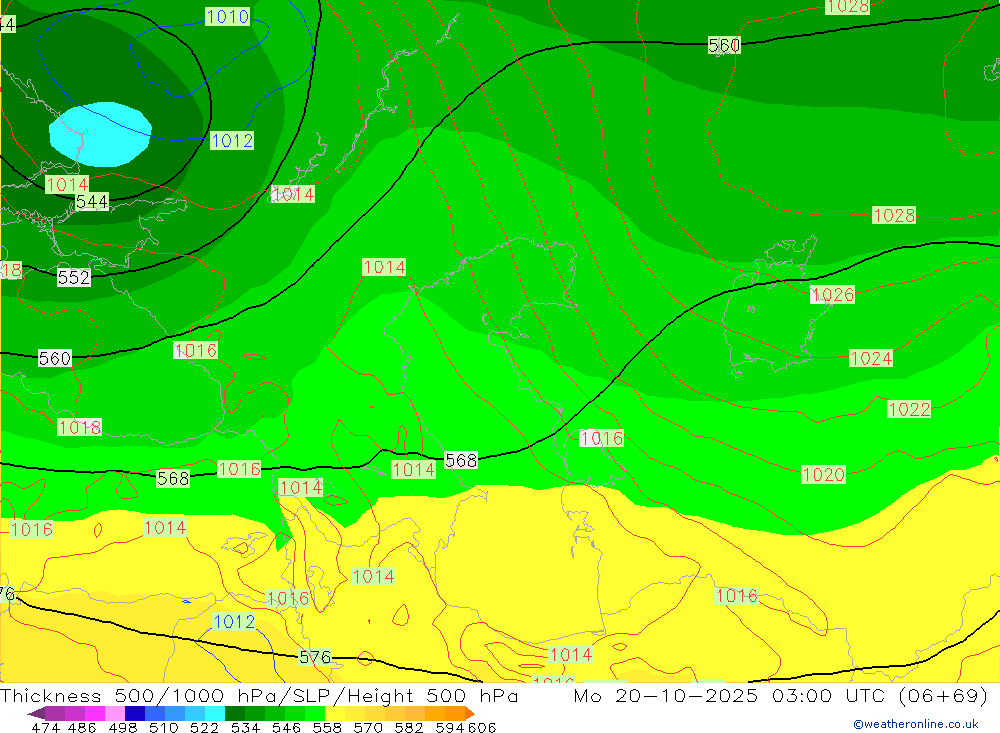
Task: Click the legend value 594
Action: 450,727
